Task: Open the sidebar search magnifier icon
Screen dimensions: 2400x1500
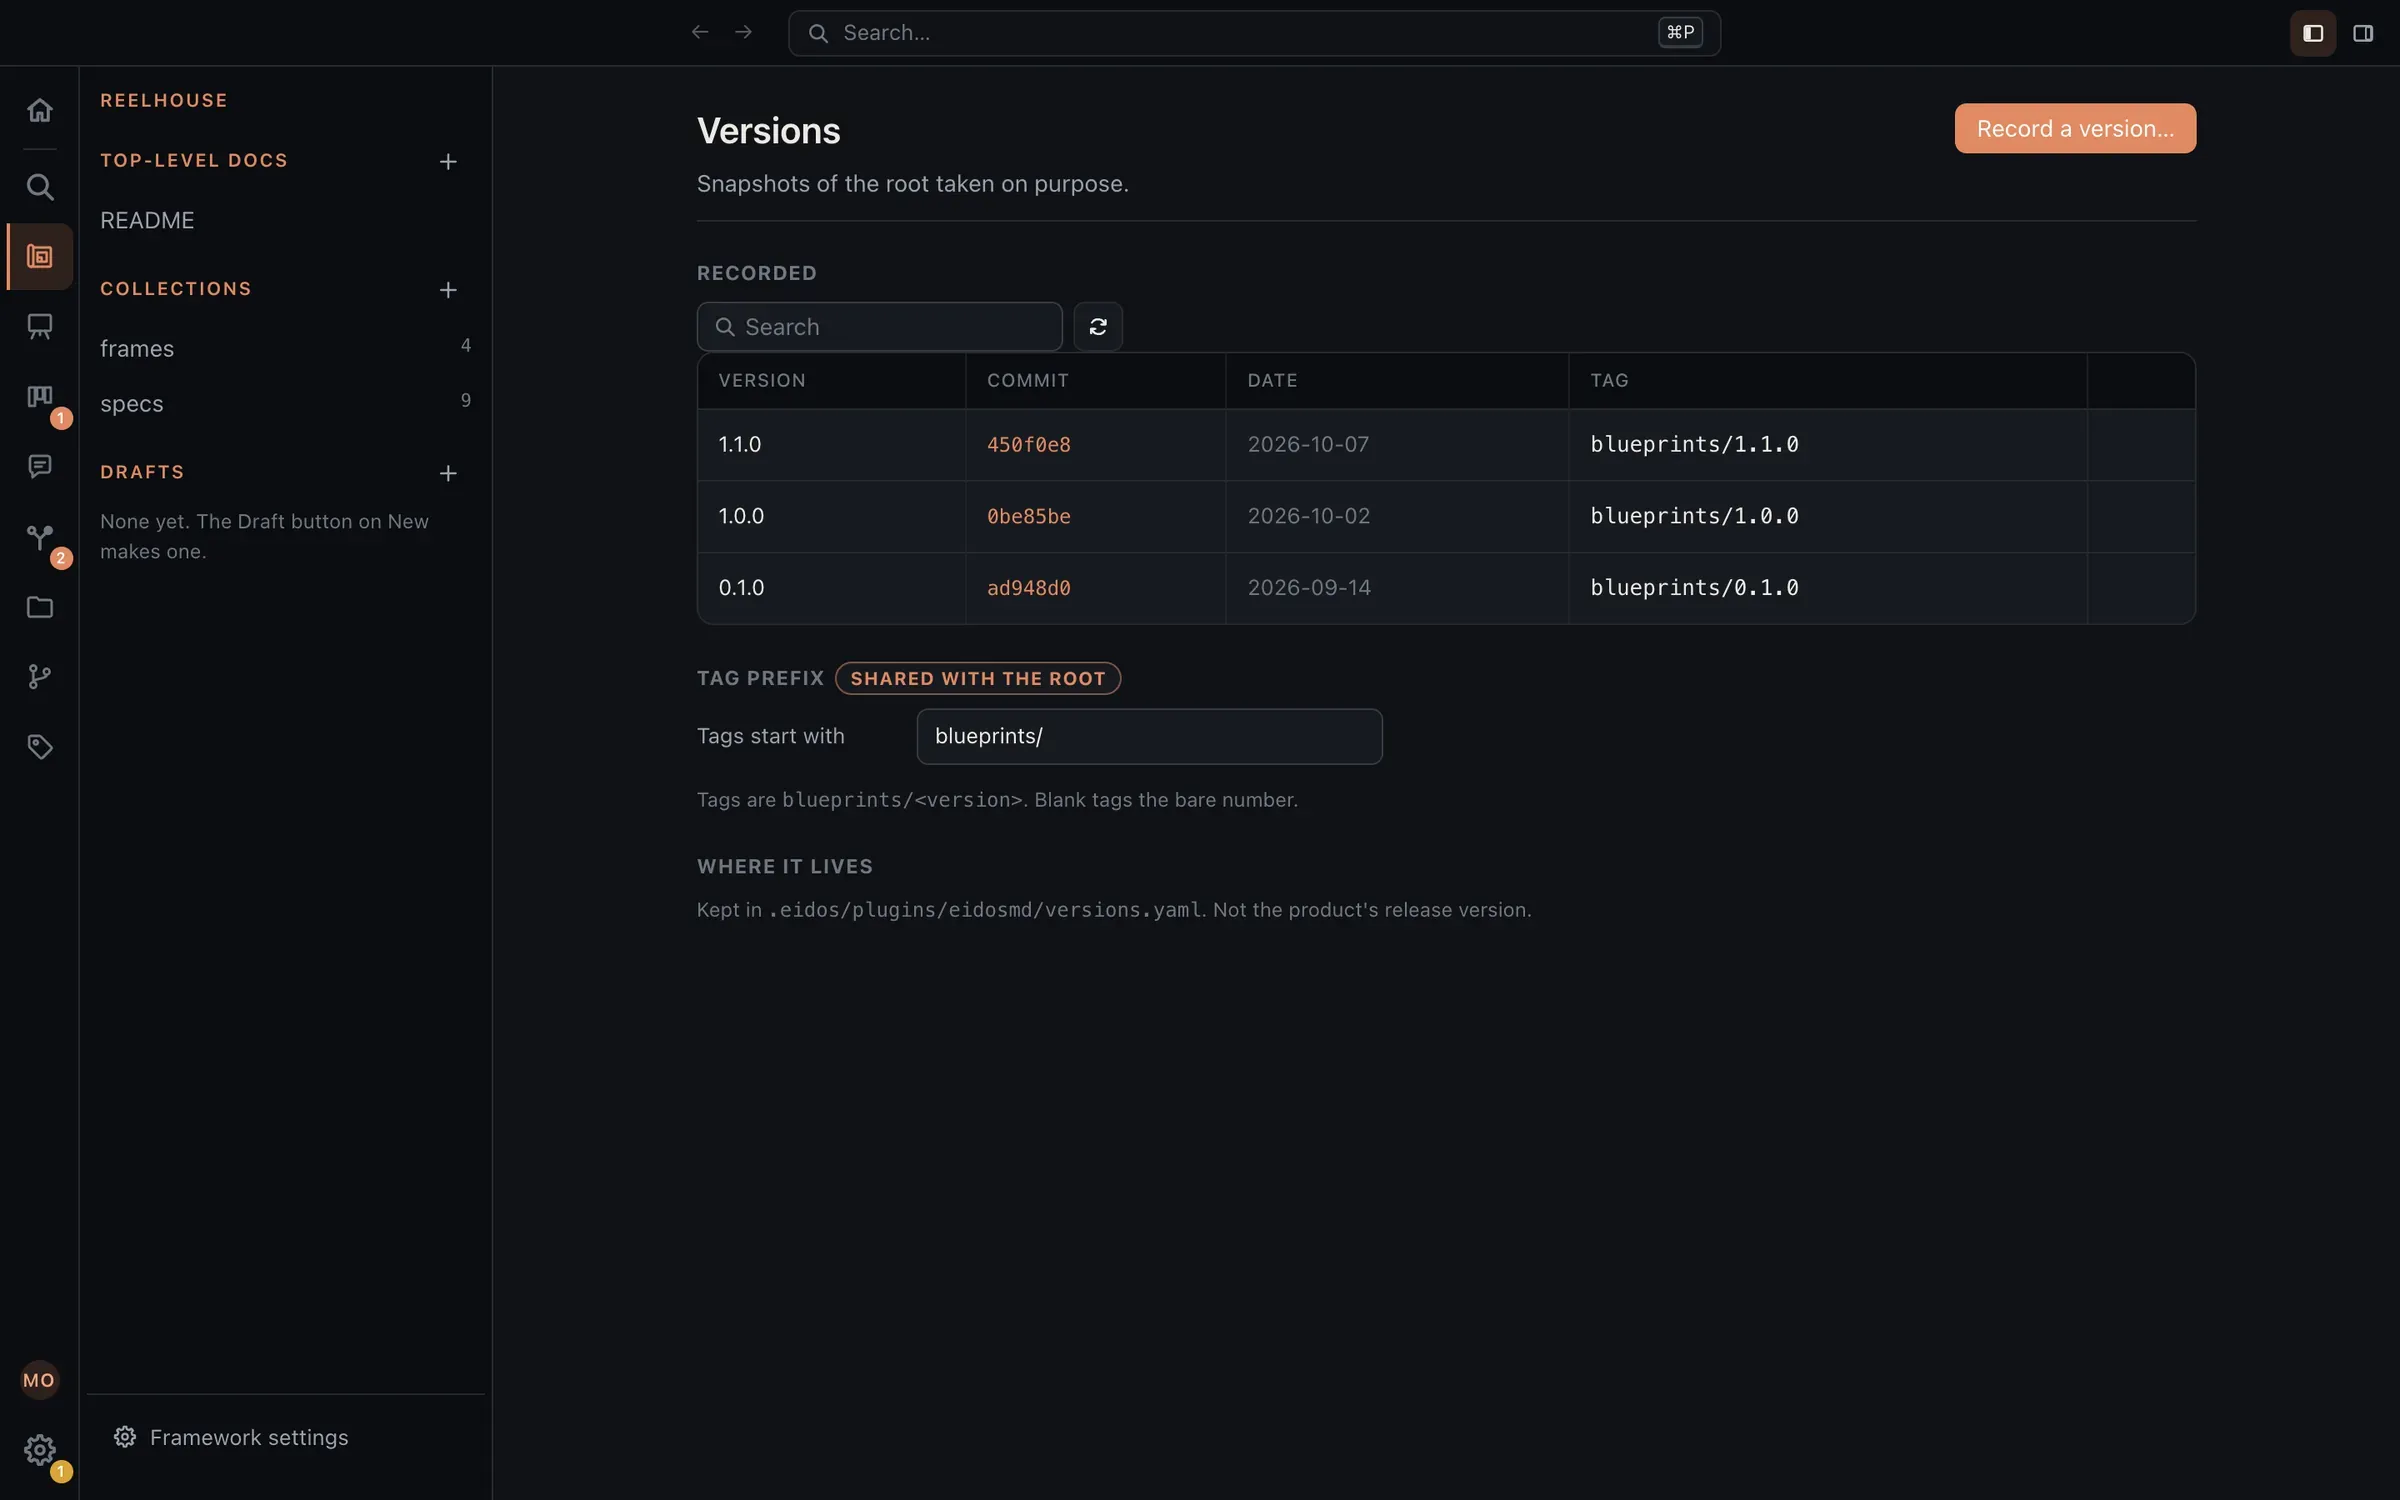Action: pyautogui.click(x=40, y=187)
